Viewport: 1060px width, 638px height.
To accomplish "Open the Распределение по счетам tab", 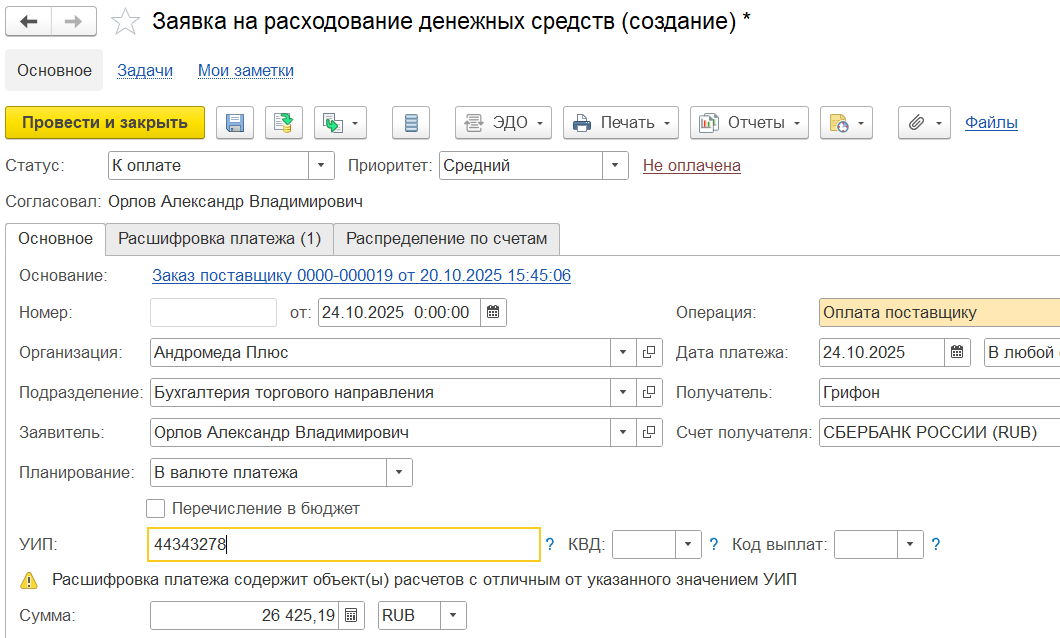I will (447, 239).
